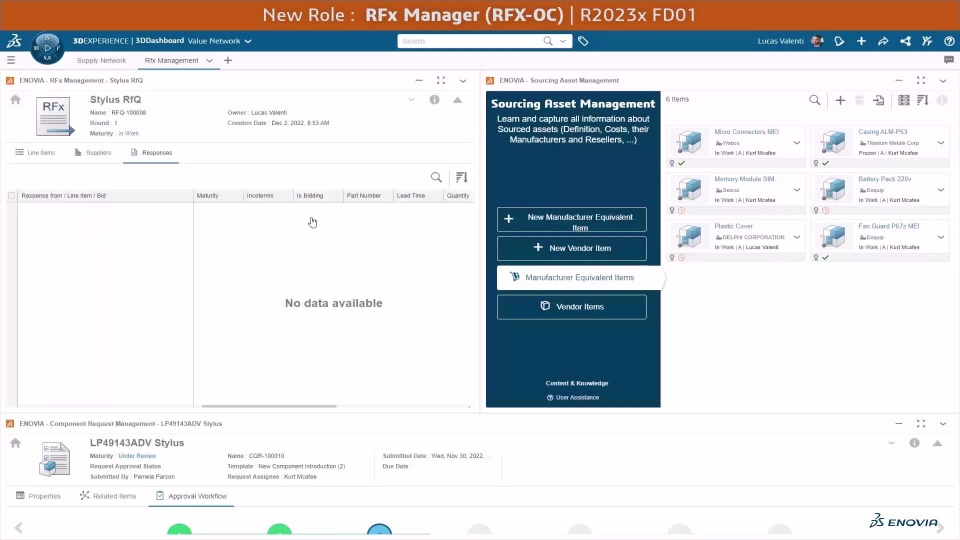Image resolution: width=960 pixels, height=540 pixels.
Task: Select Manufacturer Equivalent Items button
Action: [579, 277]
